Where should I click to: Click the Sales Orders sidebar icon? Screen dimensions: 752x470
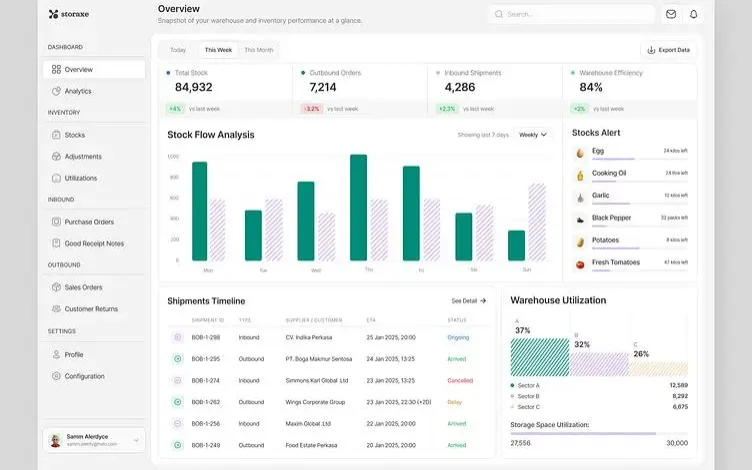56,287
